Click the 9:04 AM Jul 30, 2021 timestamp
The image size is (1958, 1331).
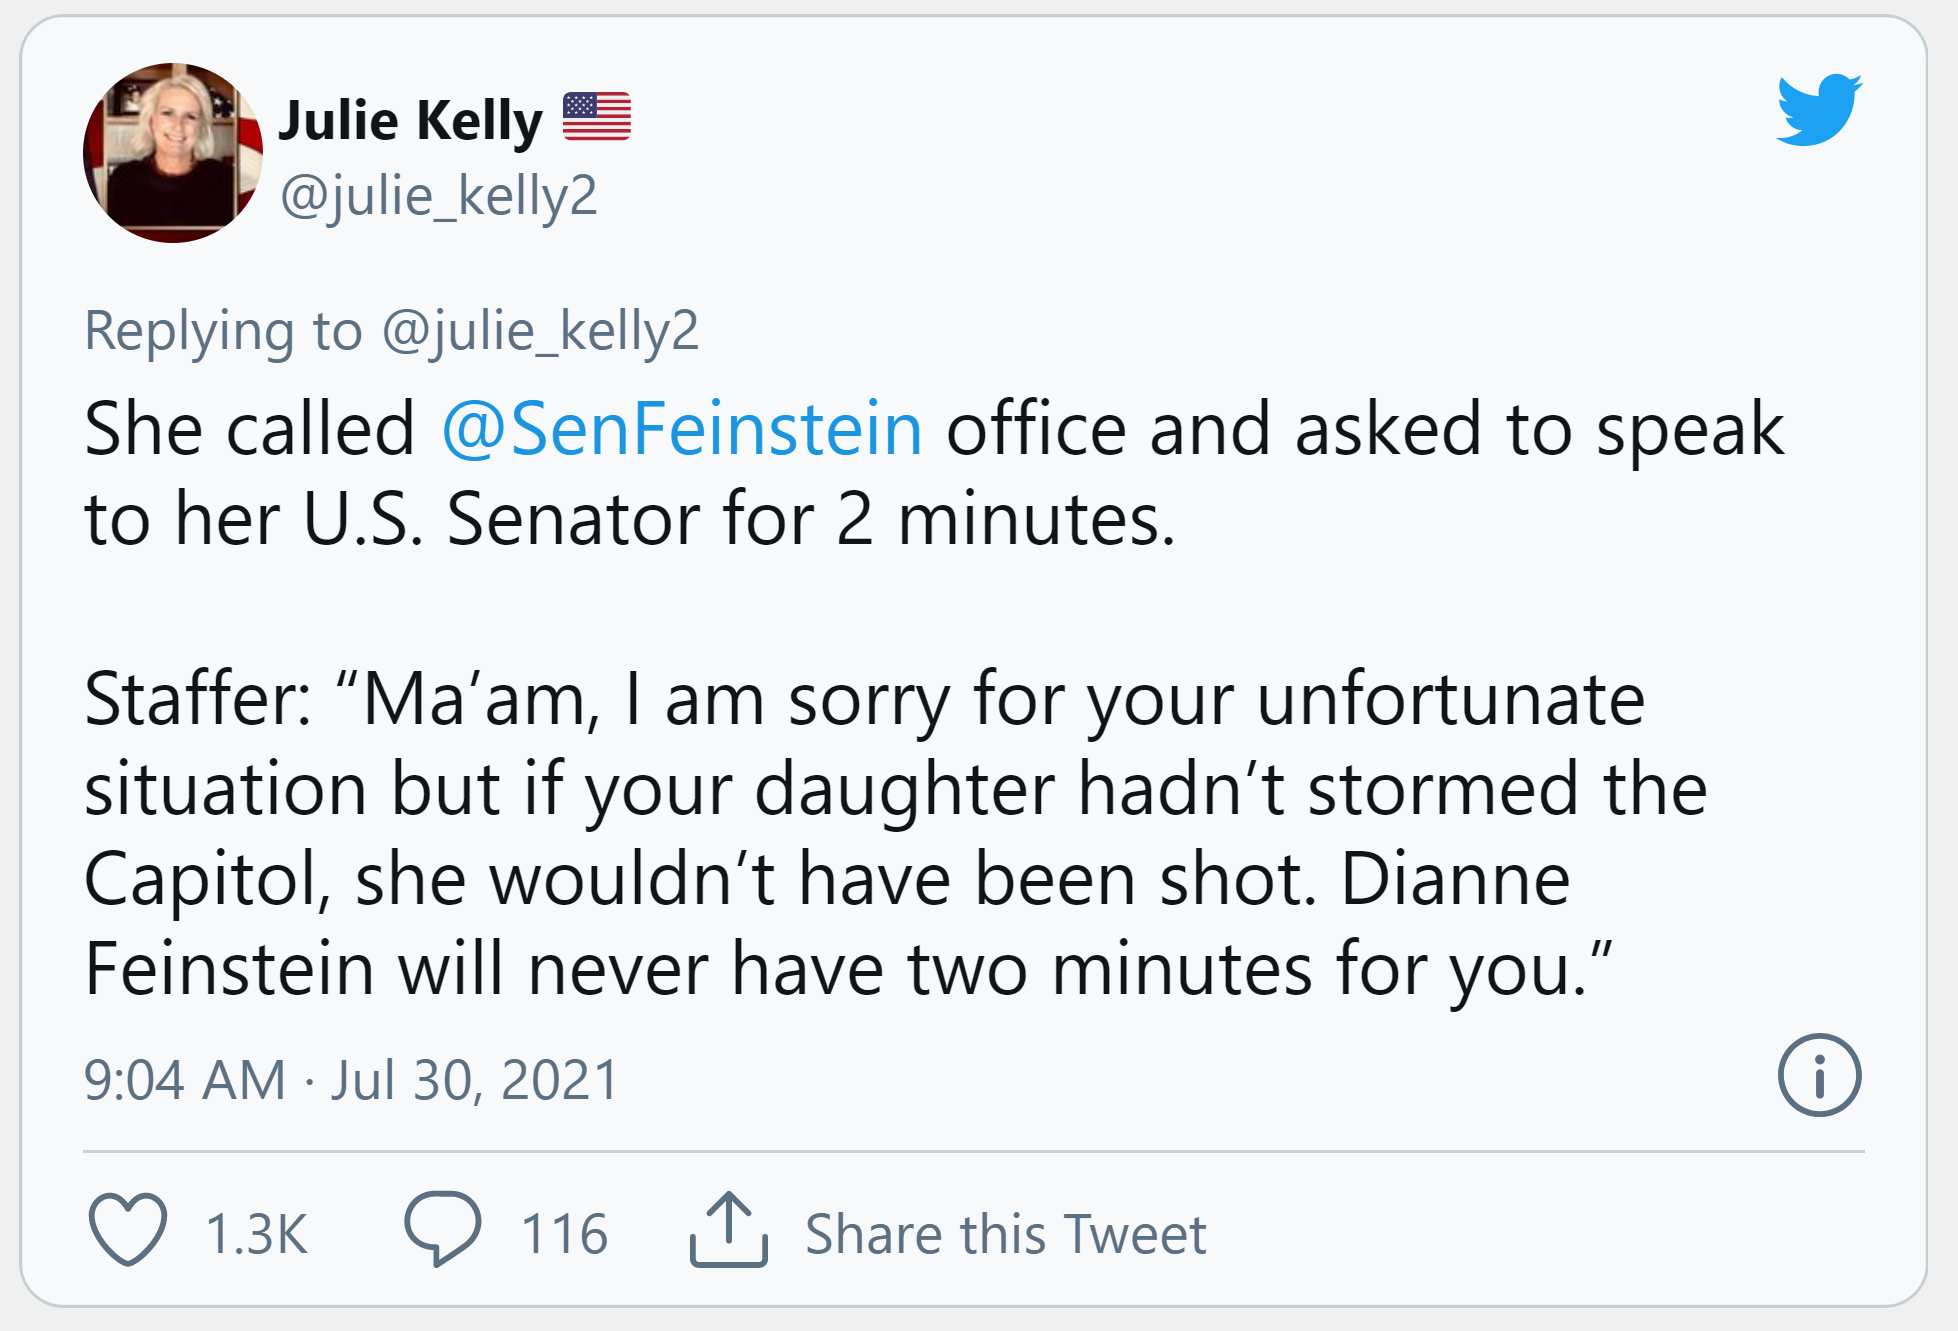click(x=352, y=1080)
